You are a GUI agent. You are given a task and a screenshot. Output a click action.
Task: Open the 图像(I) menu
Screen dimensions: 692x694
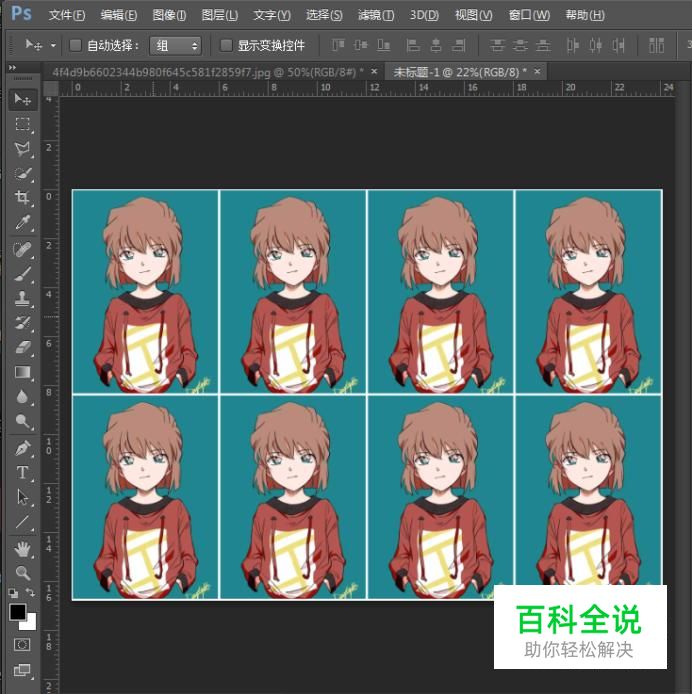pyautogui.click(x=169, y=15)
